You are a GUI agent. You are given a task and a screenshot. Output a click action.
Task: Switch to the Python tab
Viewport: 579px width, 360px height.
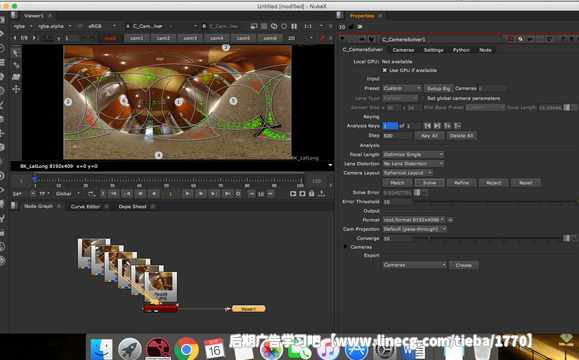461,50
